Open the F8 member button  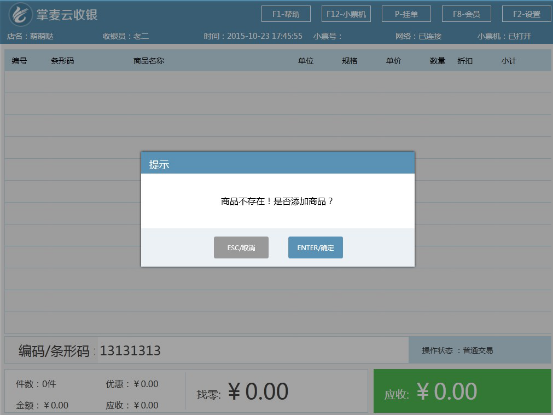click(x=466, y=14)
